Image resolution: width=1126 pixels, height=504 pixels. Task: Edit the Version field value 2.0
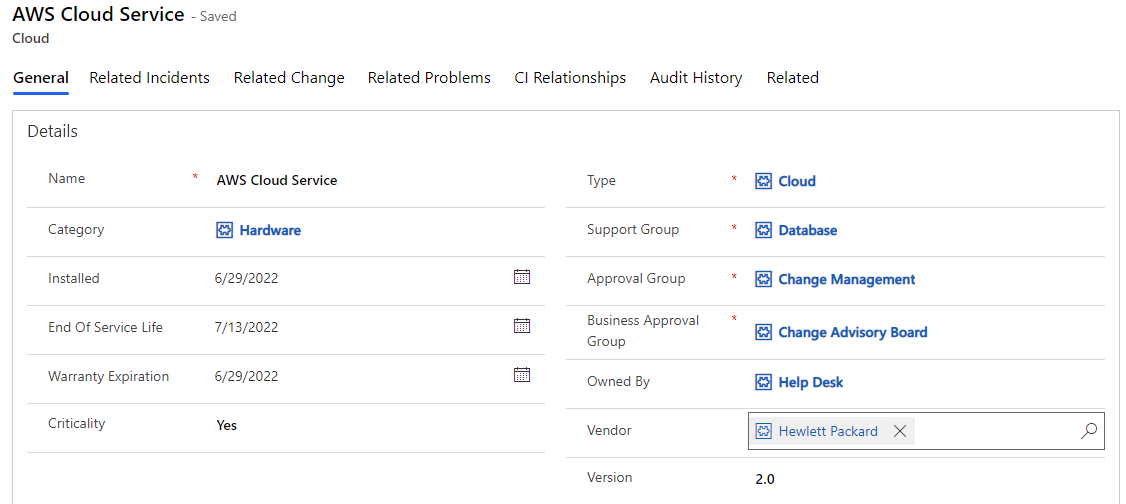click(765, 479)
